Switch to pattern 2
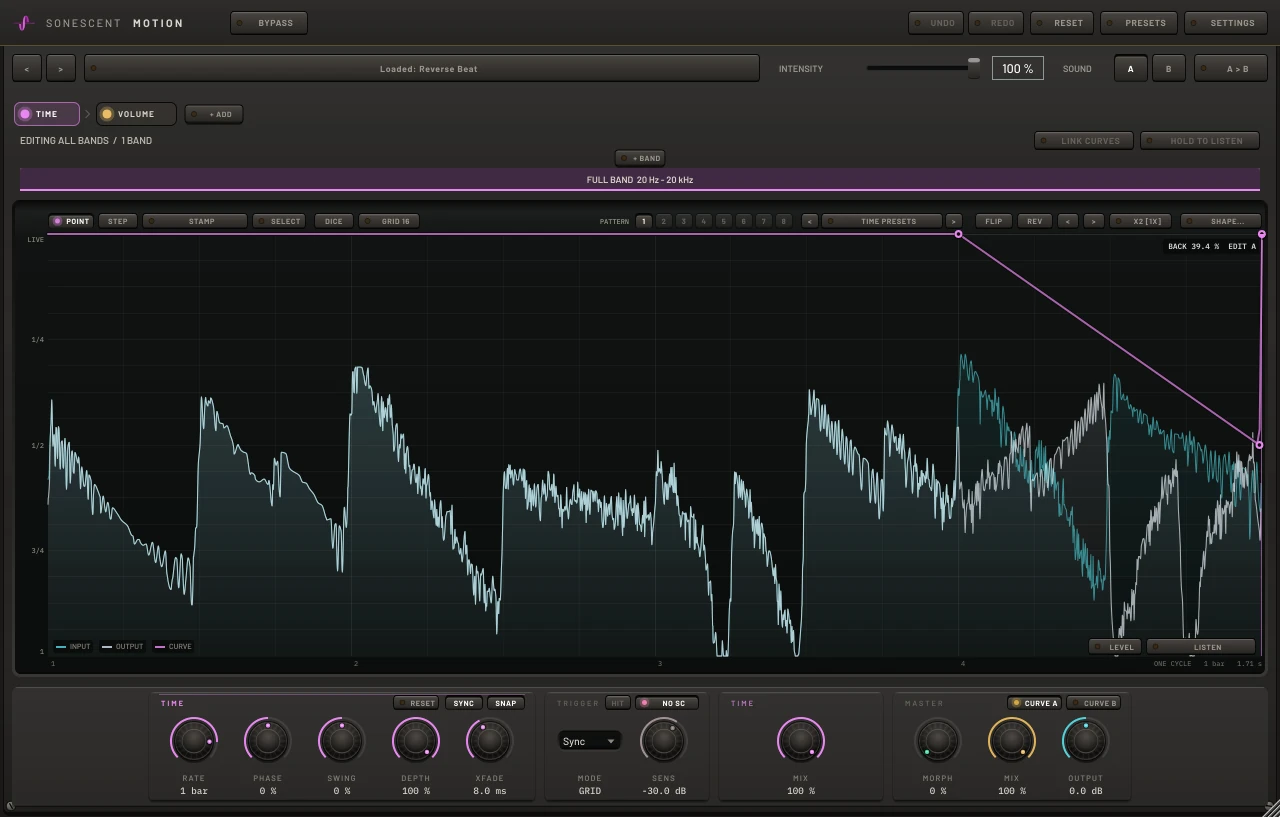The image size is (1280, 817). click(x=663, y=221)
